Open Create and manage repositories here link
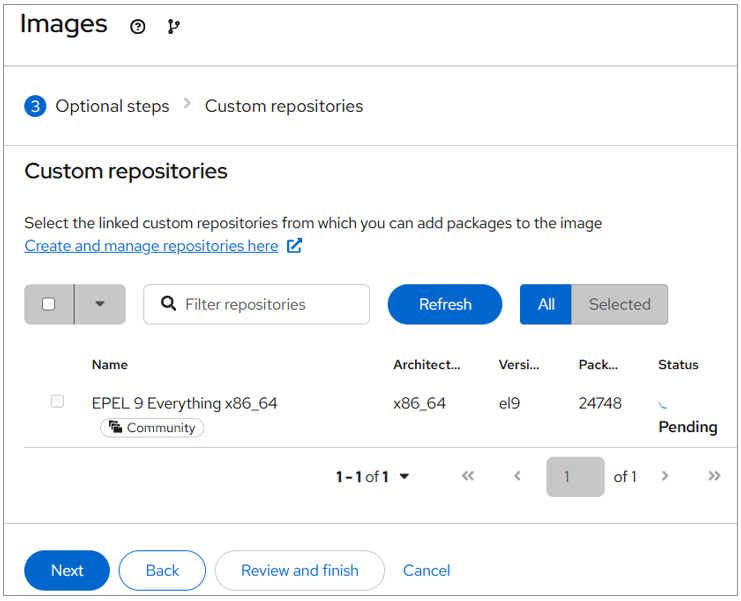The image size is (741, 601). click(x=151, y=246)
